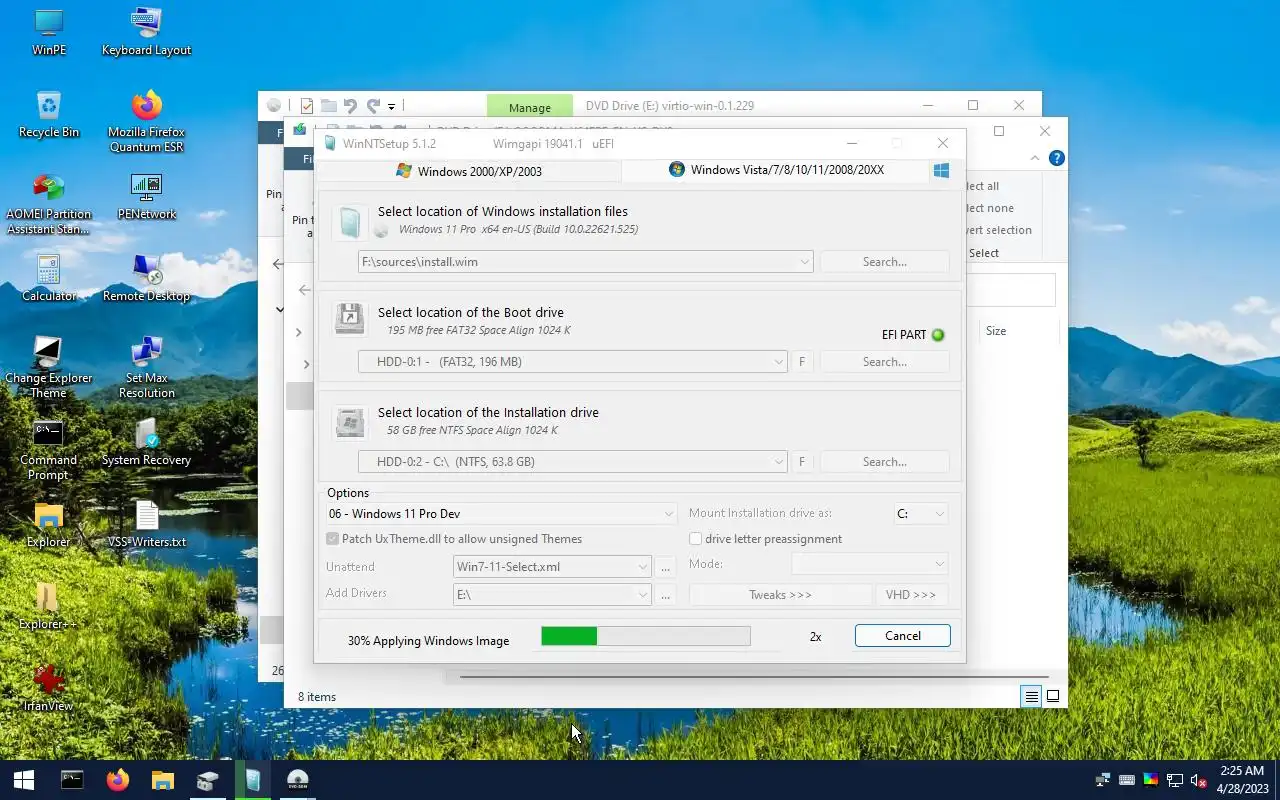This screenshot has height=800, width=1280.
Task: Expand the install.wim path dropdown
Action: point(805,262)
